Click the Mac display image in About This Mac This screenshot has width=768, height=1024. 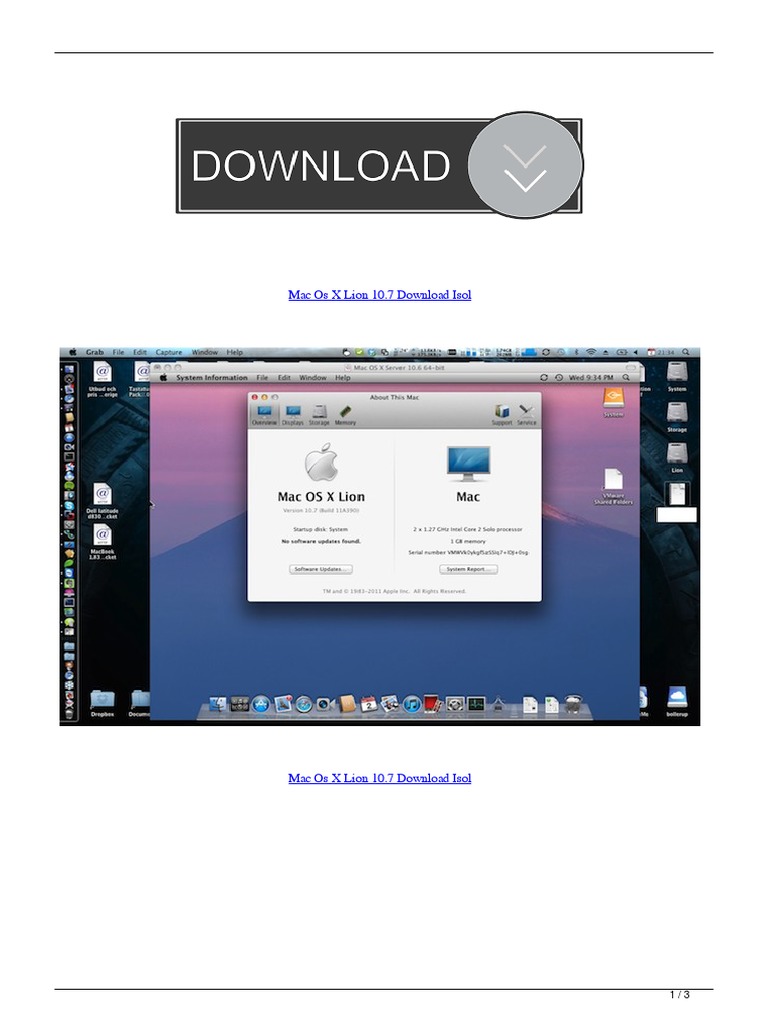[x=468, y=463]
